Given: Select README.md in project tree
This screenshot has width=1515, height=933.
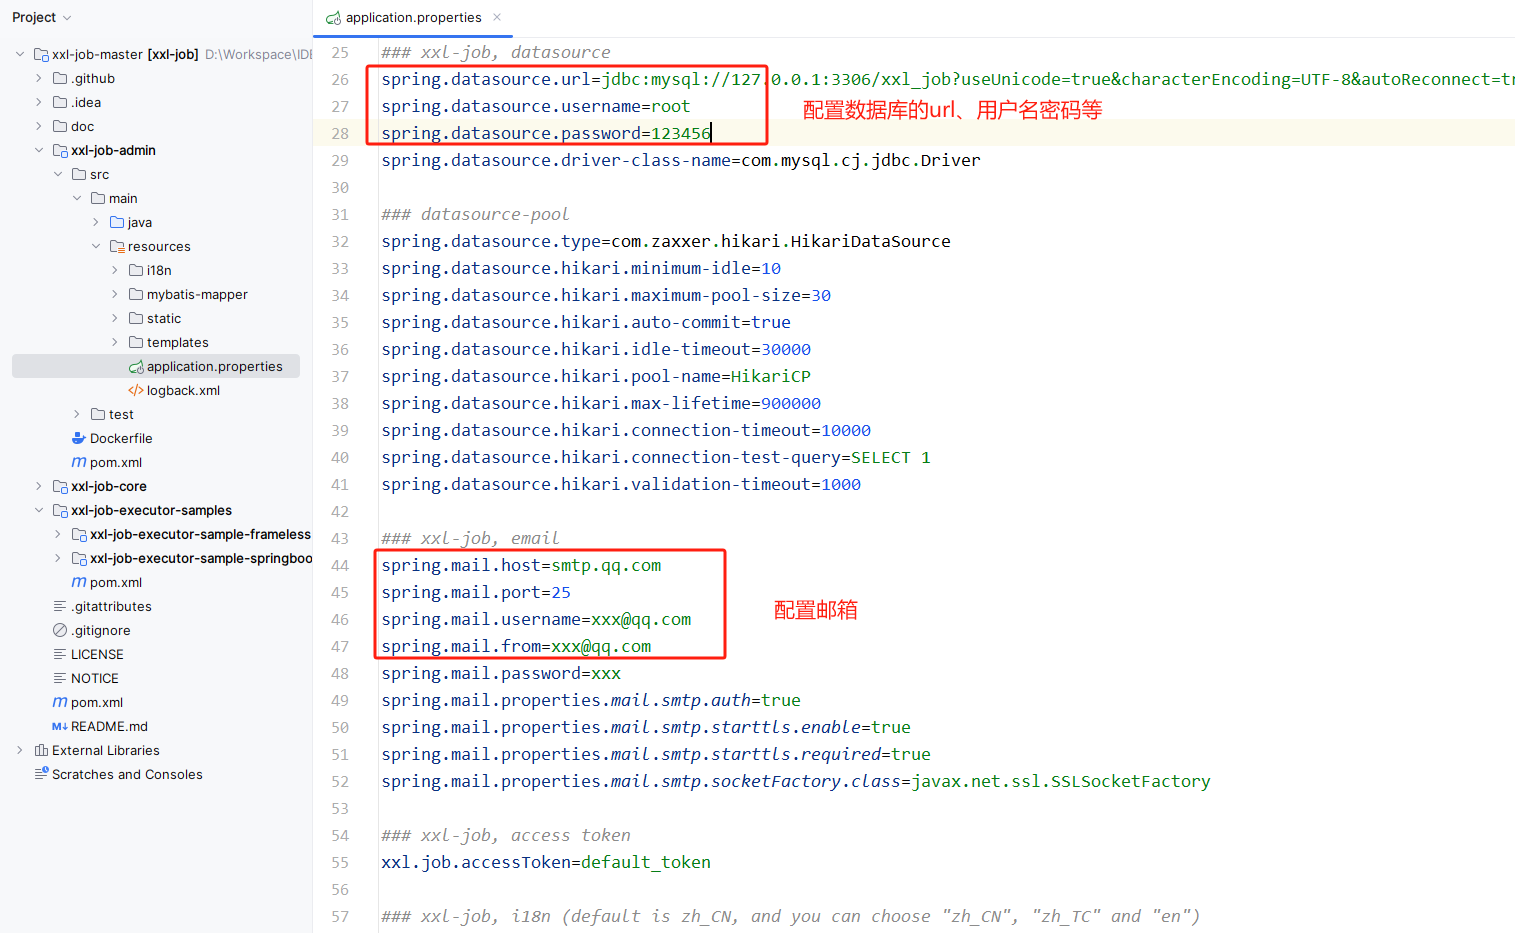Looking at the screenshot, I should click(x=109, y=726).
